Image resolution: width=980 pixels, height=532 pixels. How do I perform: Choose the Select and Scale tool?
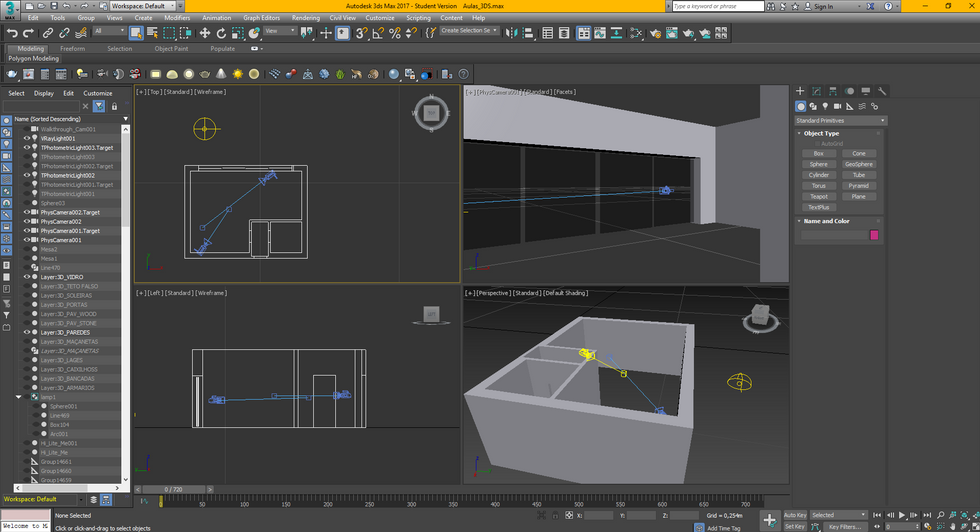click(x=238, y=33)
